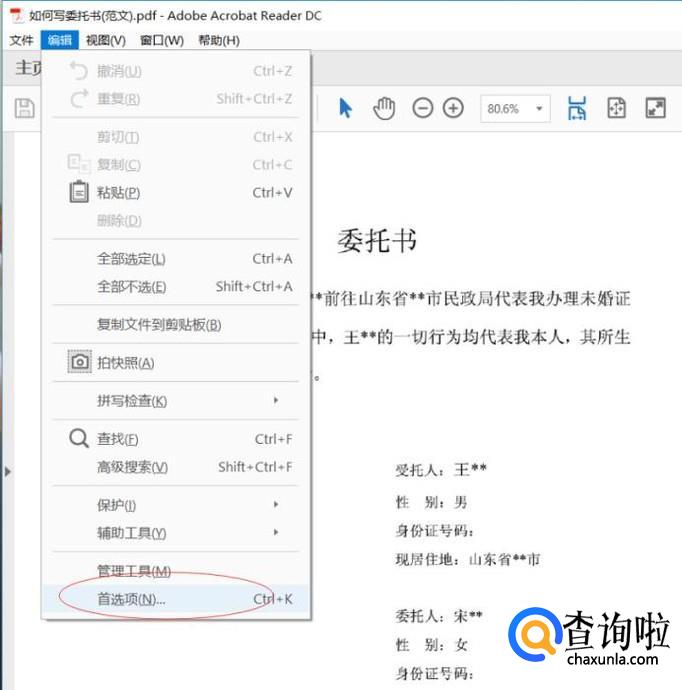Enter full screen mode icon
This screenshot has height=690, width=682.
pyautogui.click(x=656, y=108)
